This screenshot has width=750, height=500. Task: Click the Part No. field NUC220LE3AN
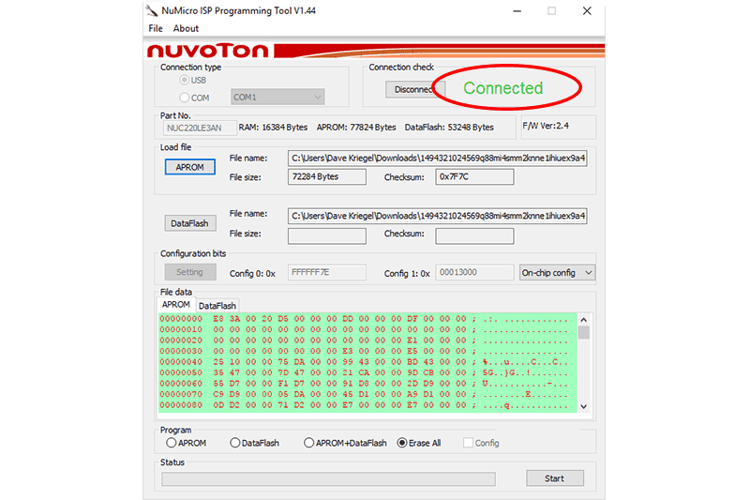coord(199,128)
